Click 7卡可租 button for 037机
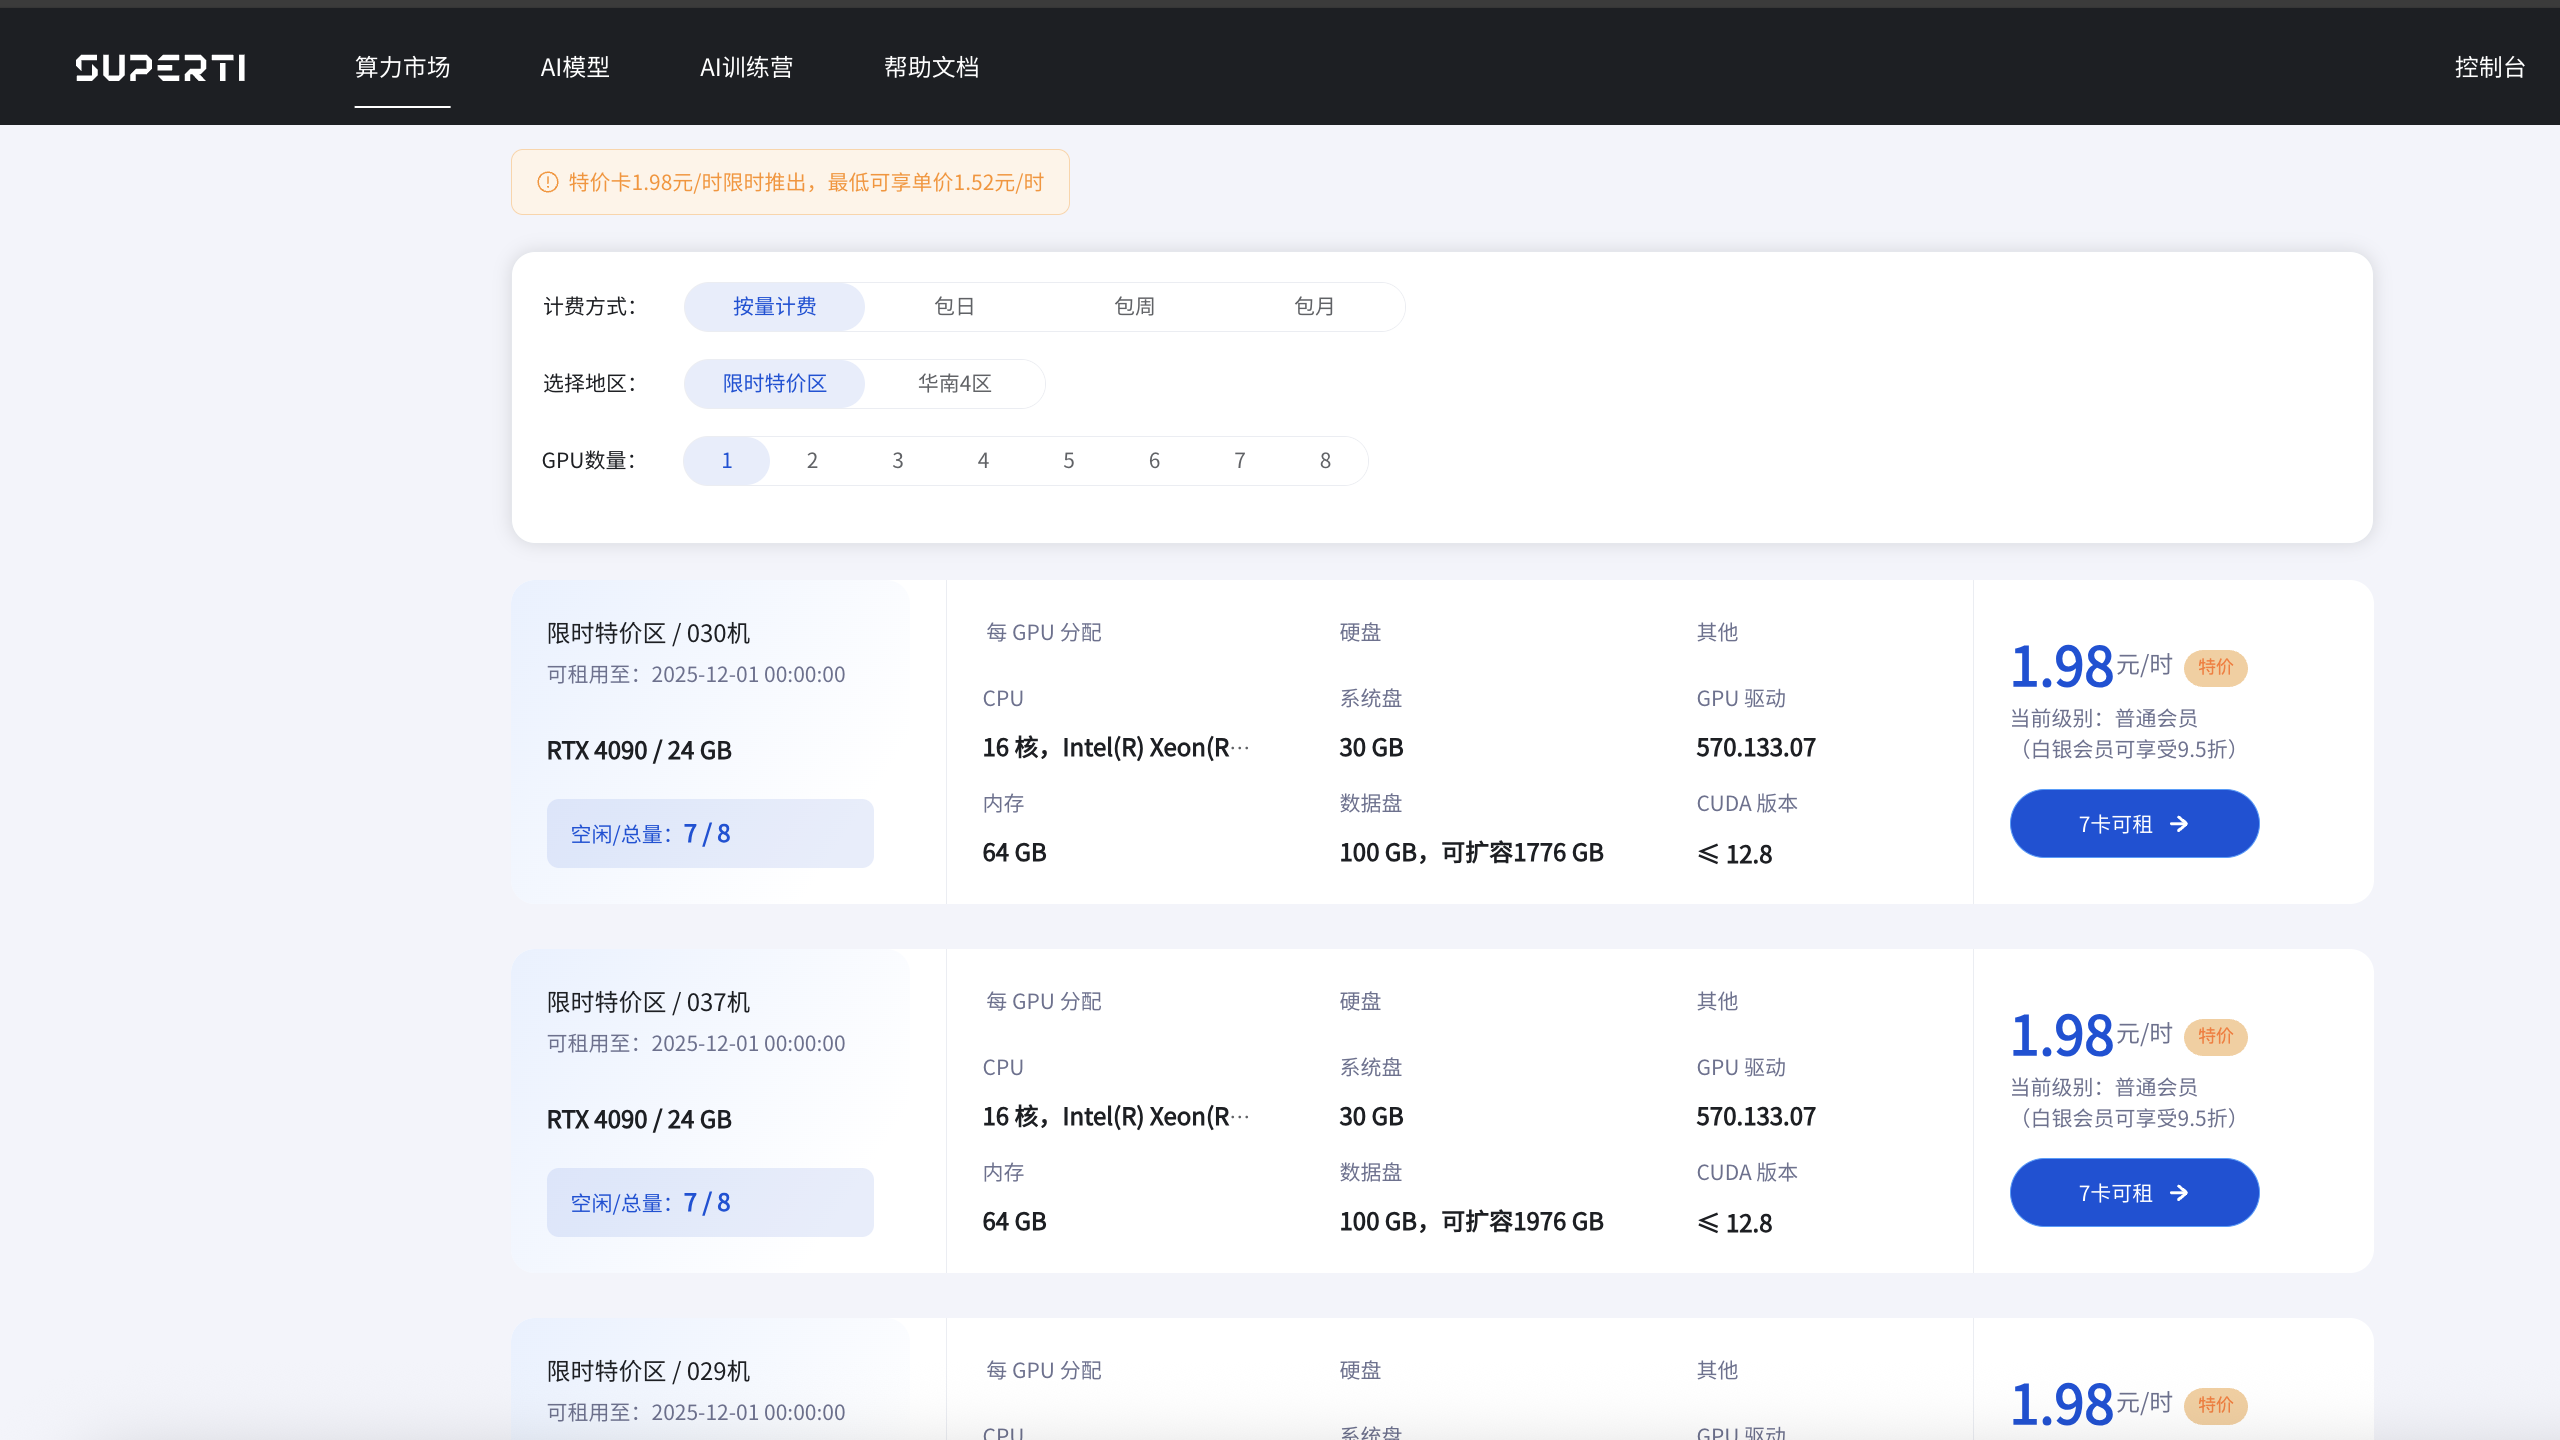Image resolution: width=2560 pixels, height=1440 pixels. (2134, 1193)
